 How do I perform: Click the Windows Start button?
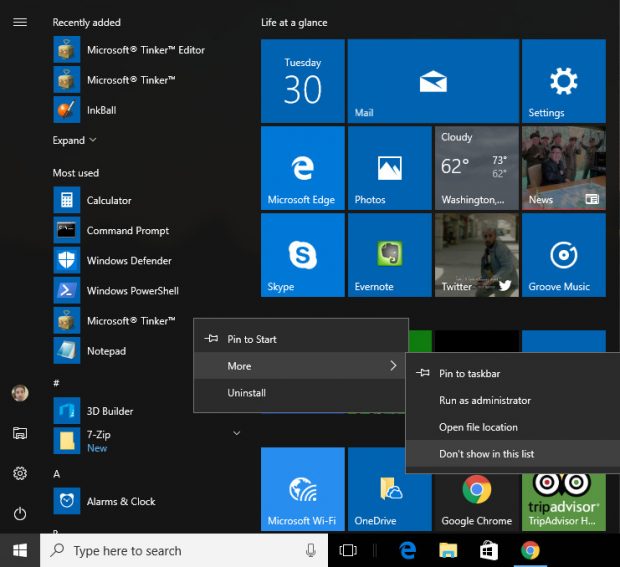(x=20, y=550)
